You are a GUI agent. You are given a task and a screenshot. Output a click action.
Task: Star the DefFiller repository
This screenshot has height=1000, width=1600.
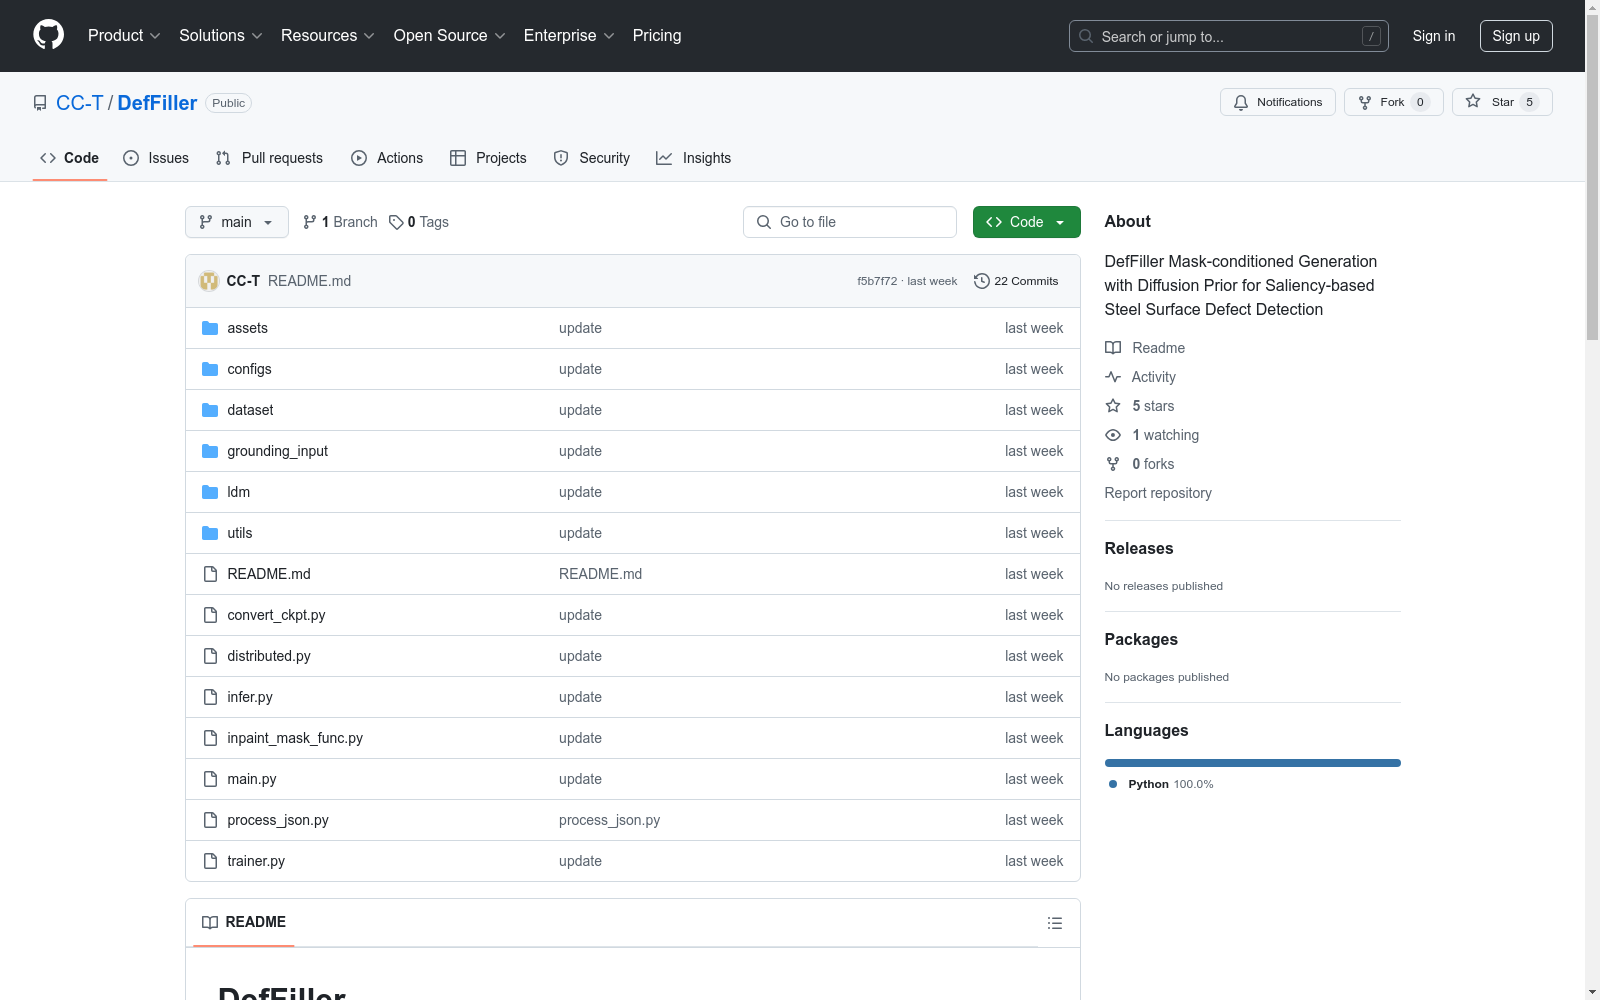pos(1501,102)
